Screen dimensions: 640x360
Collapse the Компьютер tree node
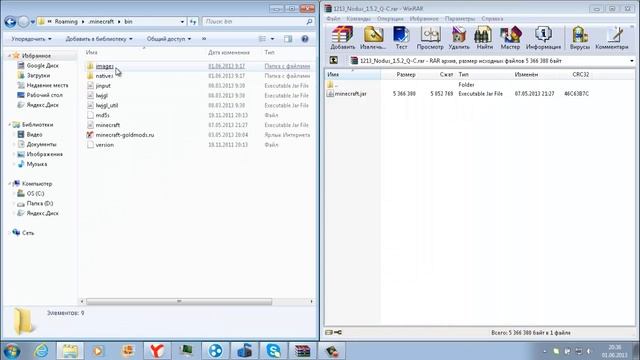pyautogui.click(x=9, y=184)
